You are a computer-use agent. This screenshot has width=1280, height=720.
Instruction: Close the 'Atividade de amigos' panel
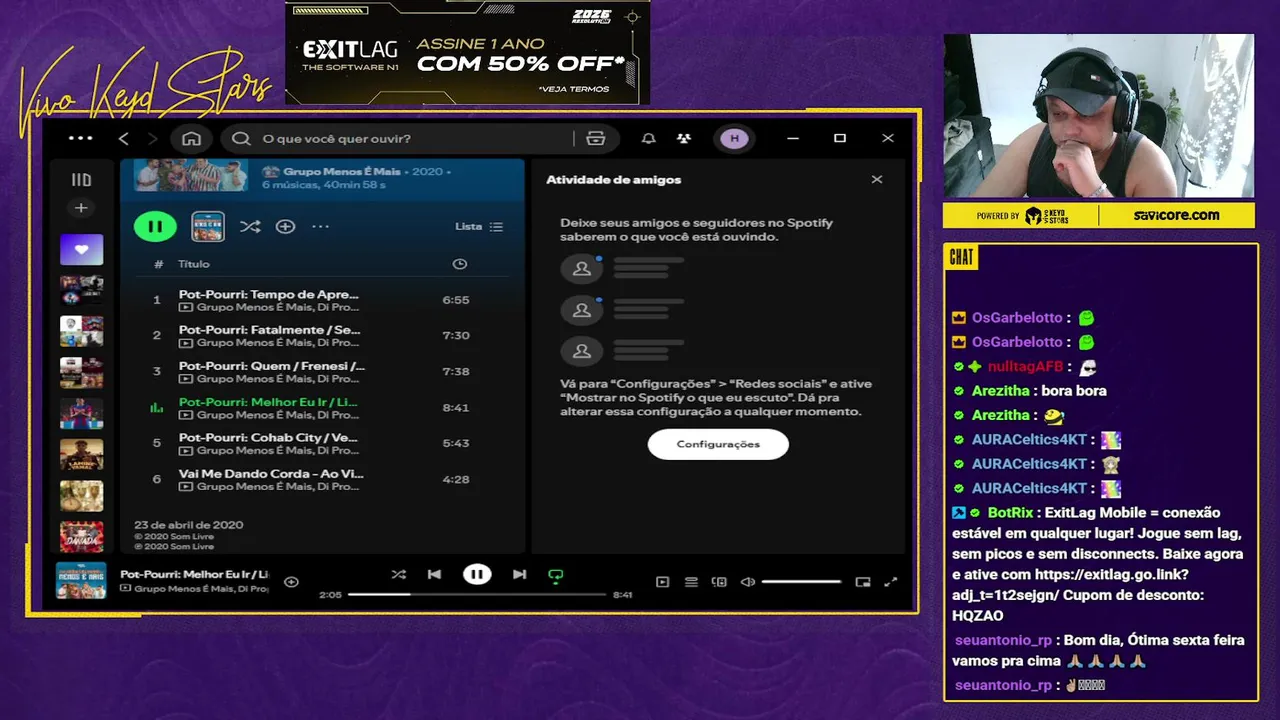877,179
